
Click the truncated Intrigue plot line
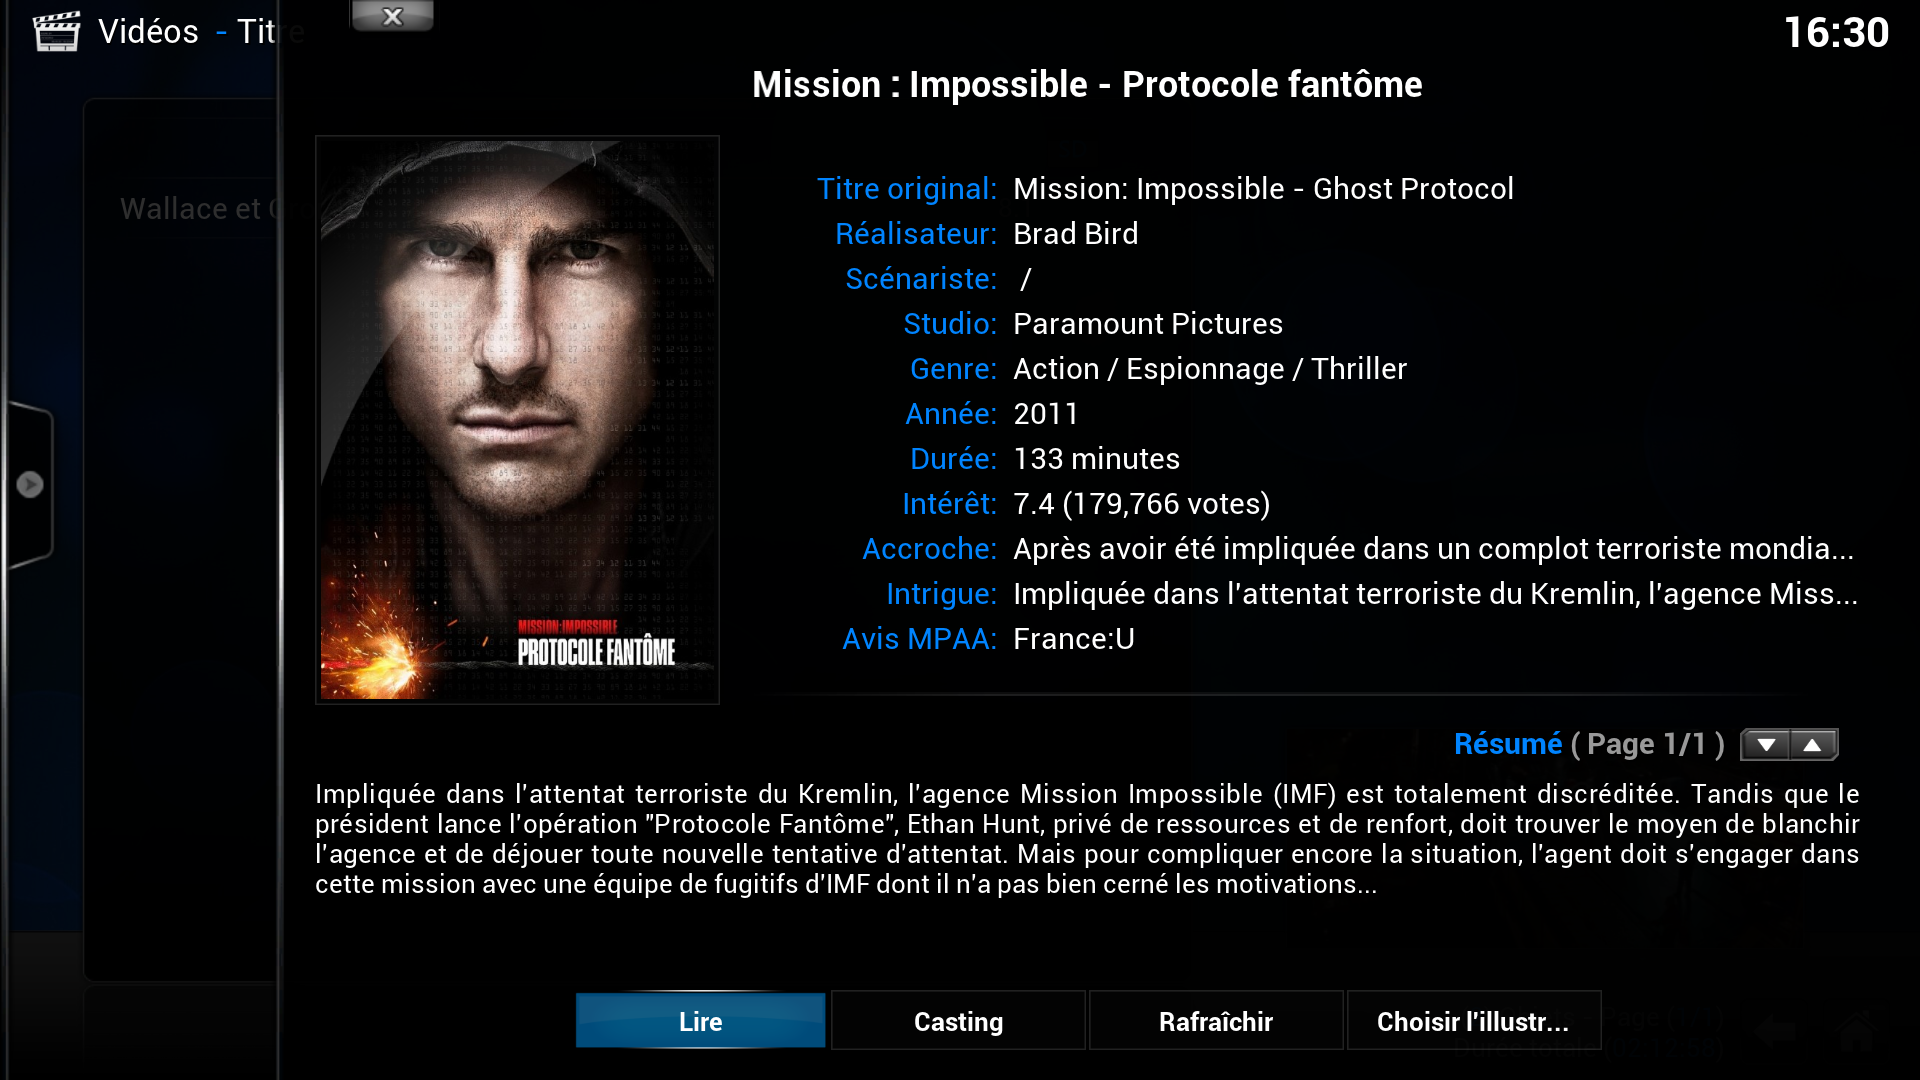[1435, 594]
